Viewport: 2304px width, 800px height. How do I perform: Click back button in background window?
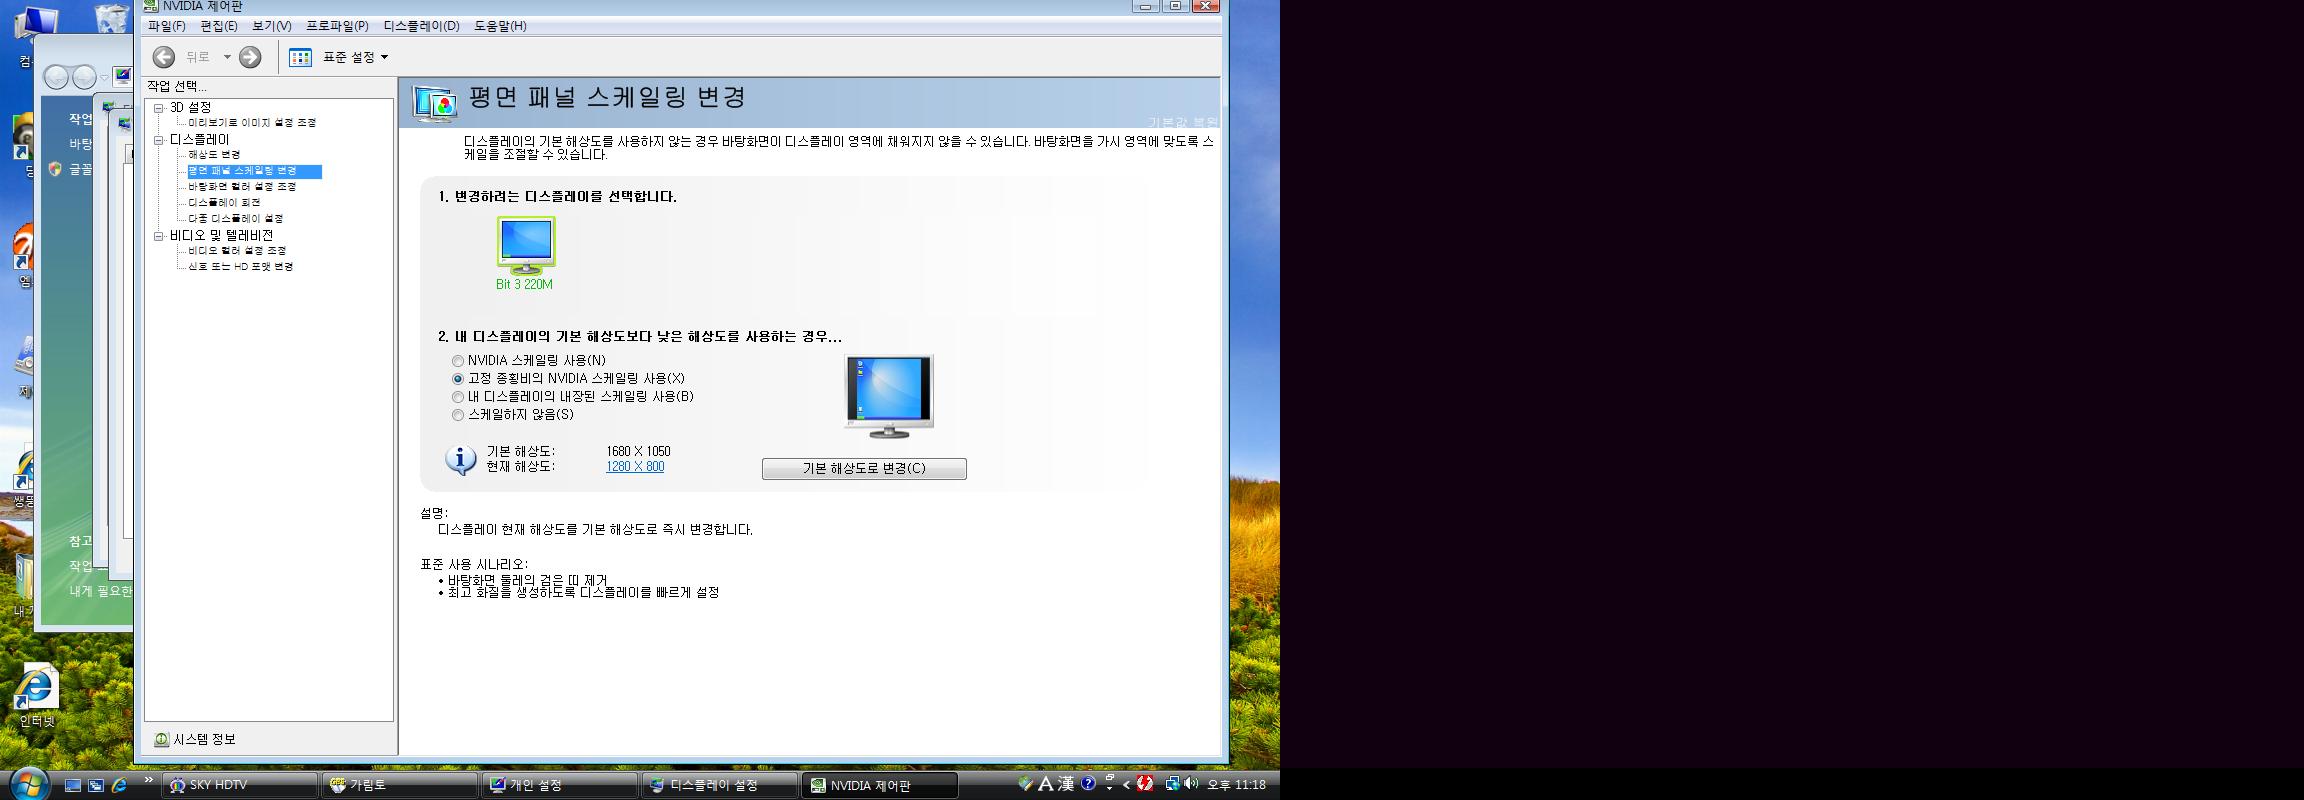point(56,77)
